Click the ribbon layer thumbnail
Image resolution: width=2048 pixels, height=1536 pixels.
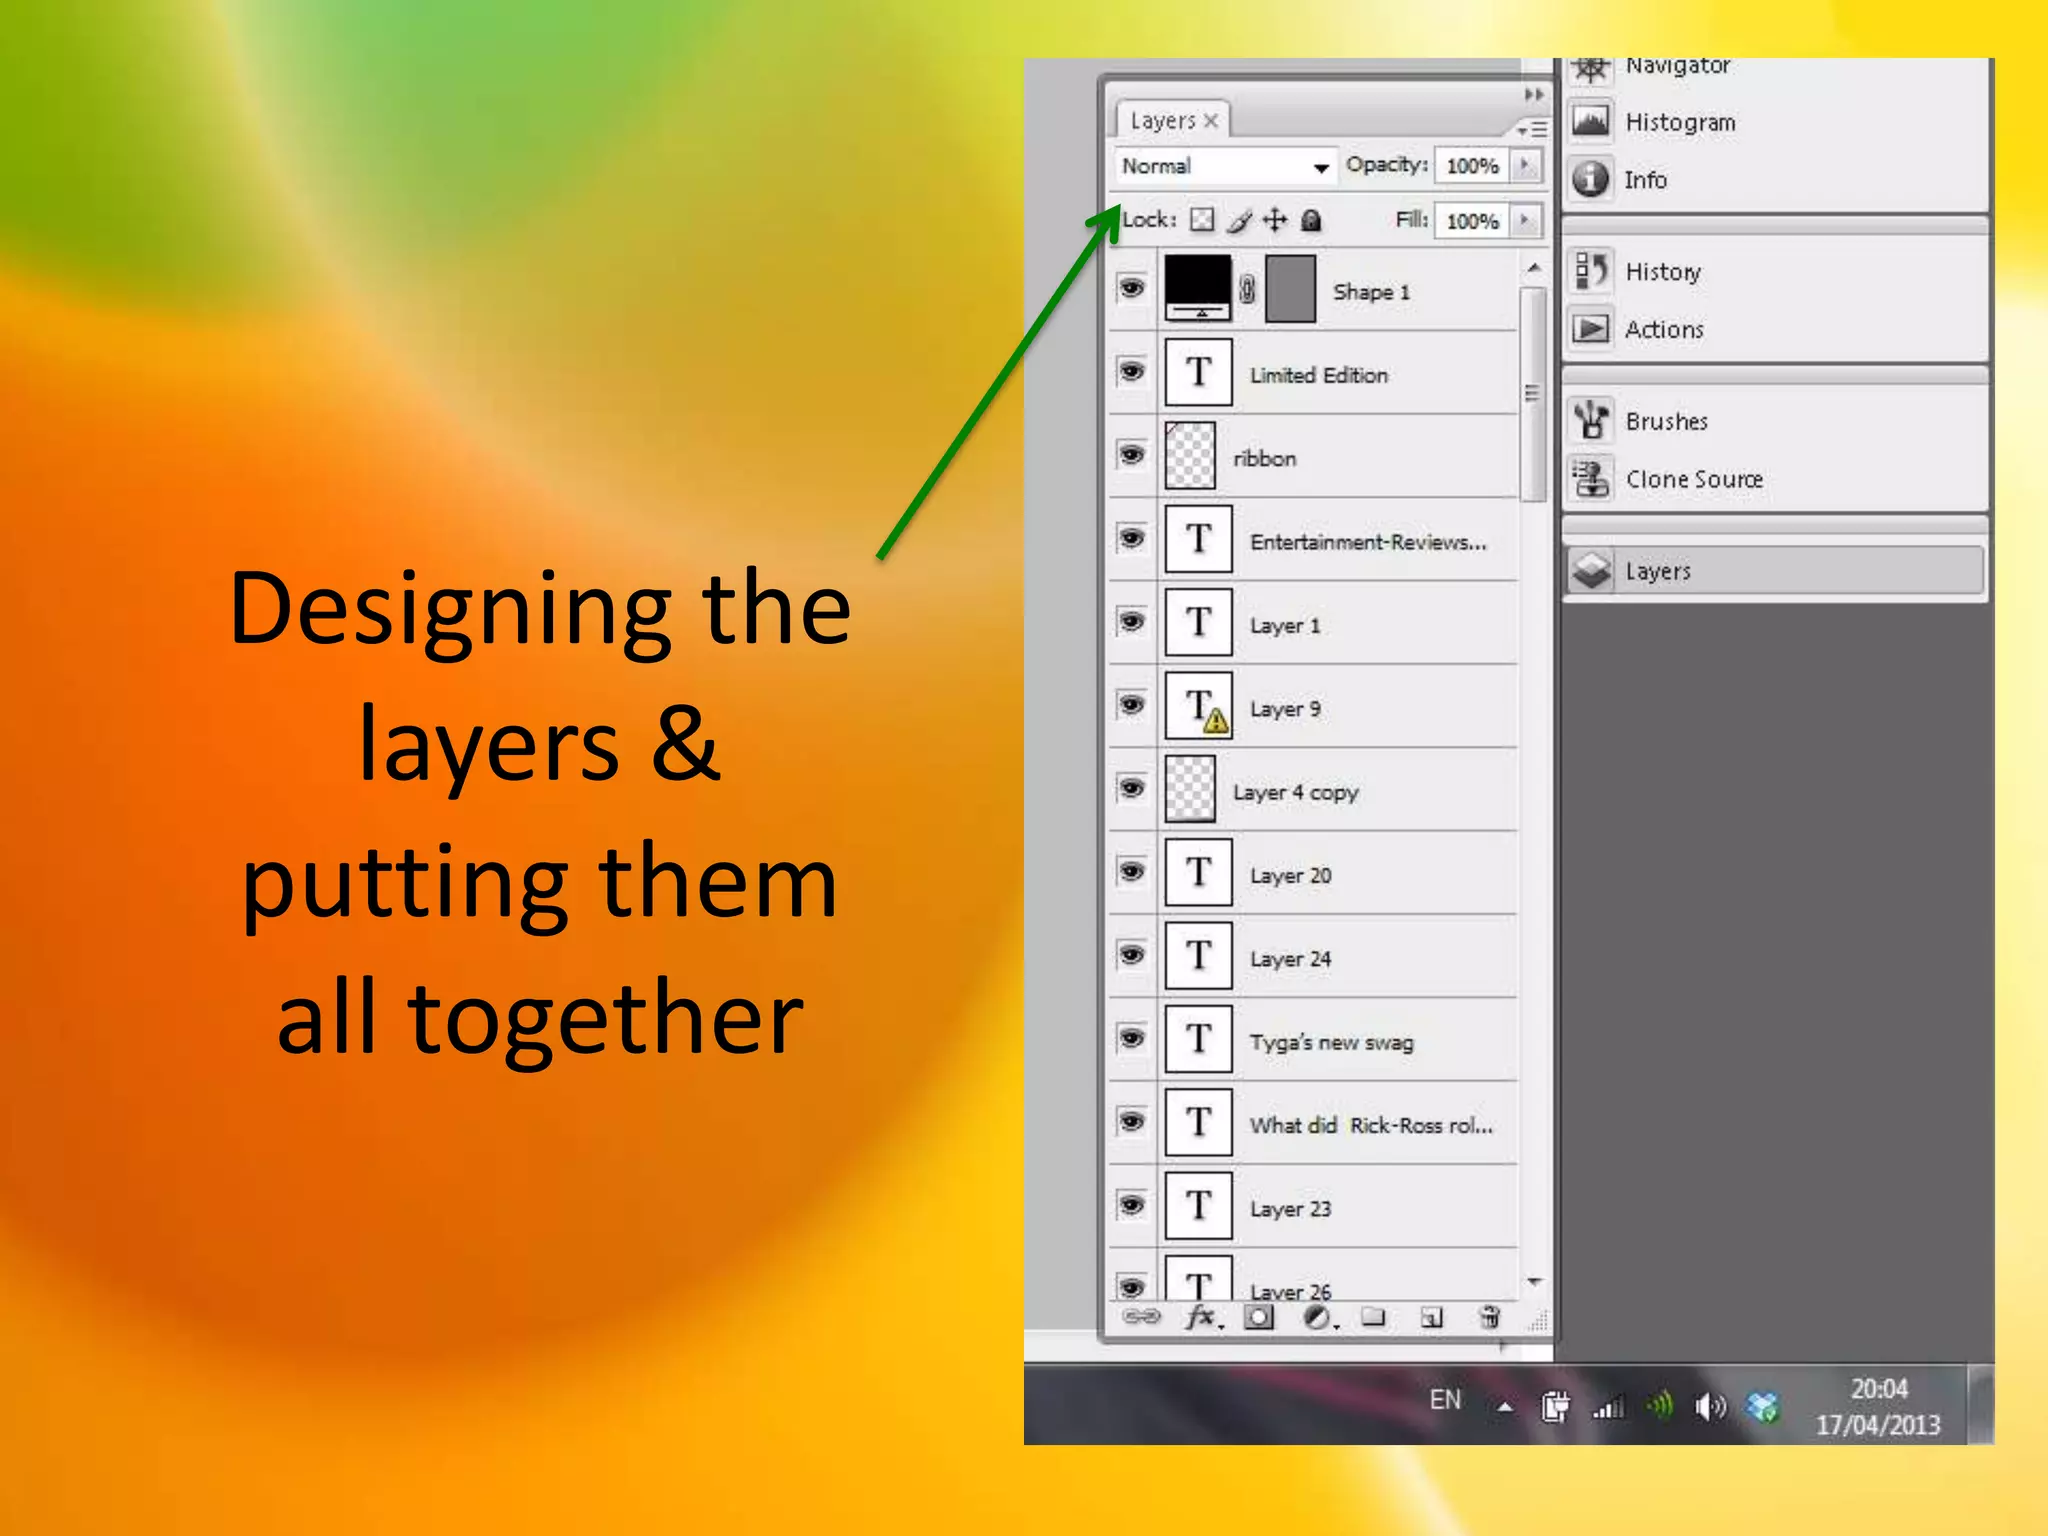[x=1190, y=455]
